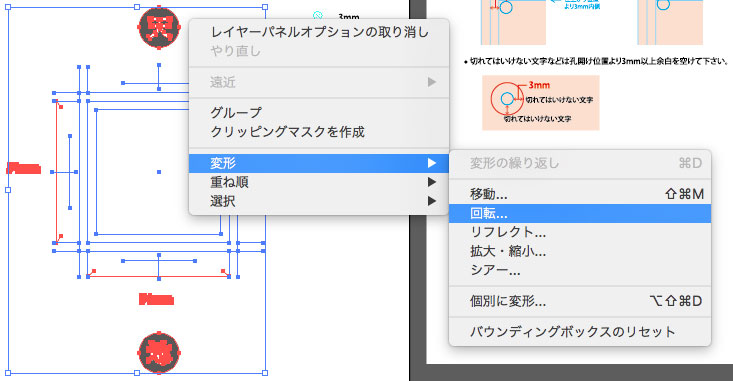The width and height of the screenshot is (733, 381).
Task: Select 拡大・縮小... transform option
Action: pyautogui.click(x=580, y=251)
